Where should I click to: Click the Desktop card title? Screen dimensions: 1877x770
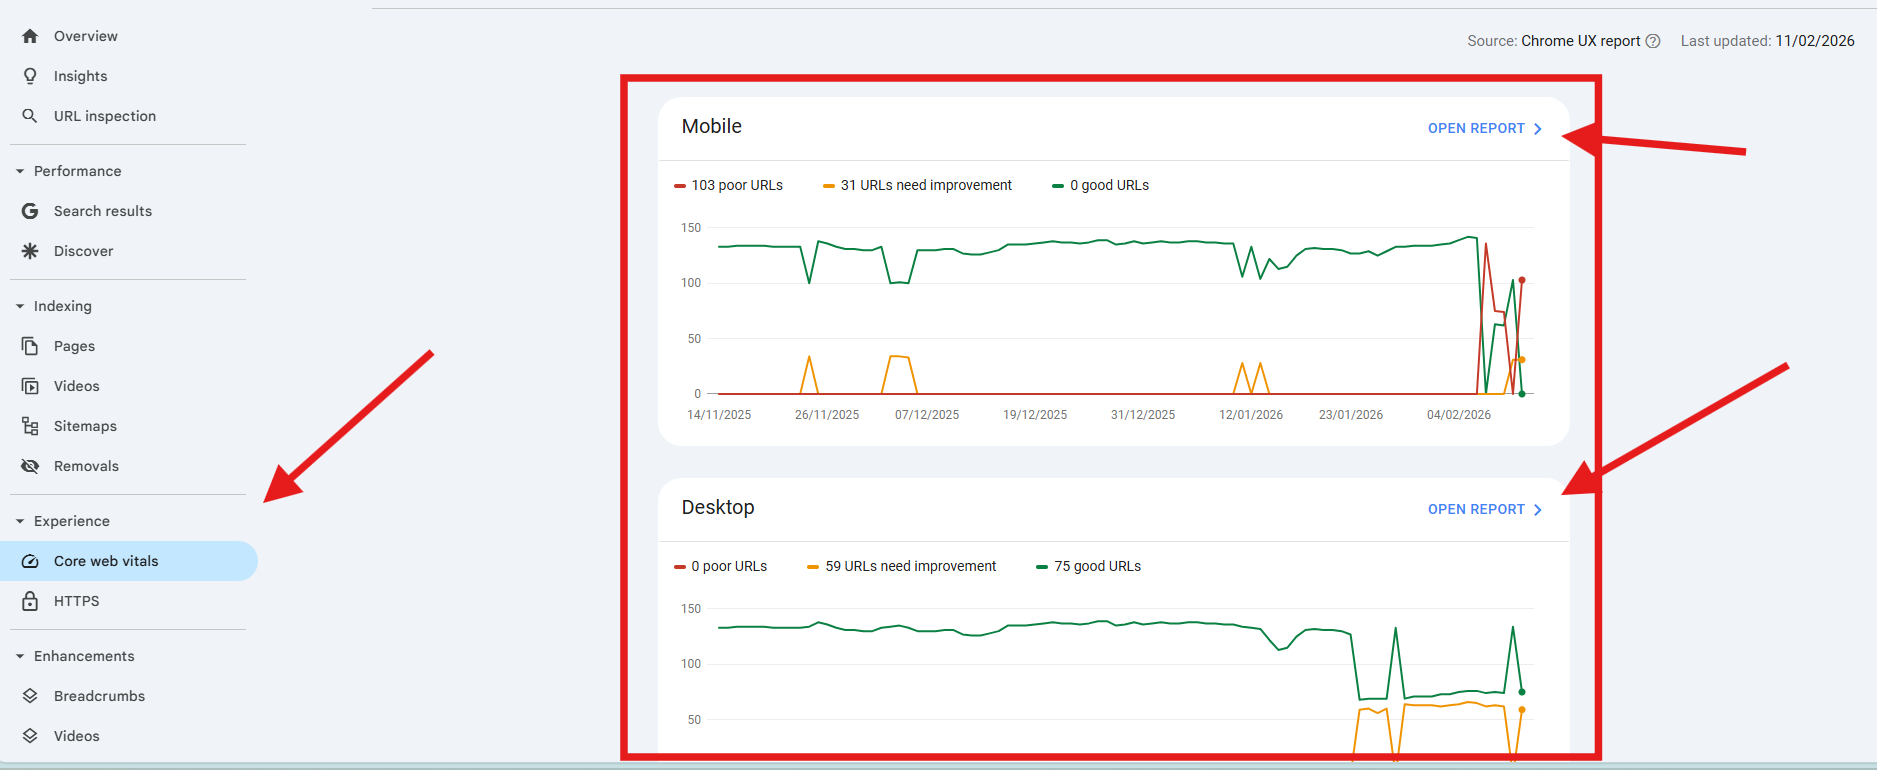click(718, 507)
